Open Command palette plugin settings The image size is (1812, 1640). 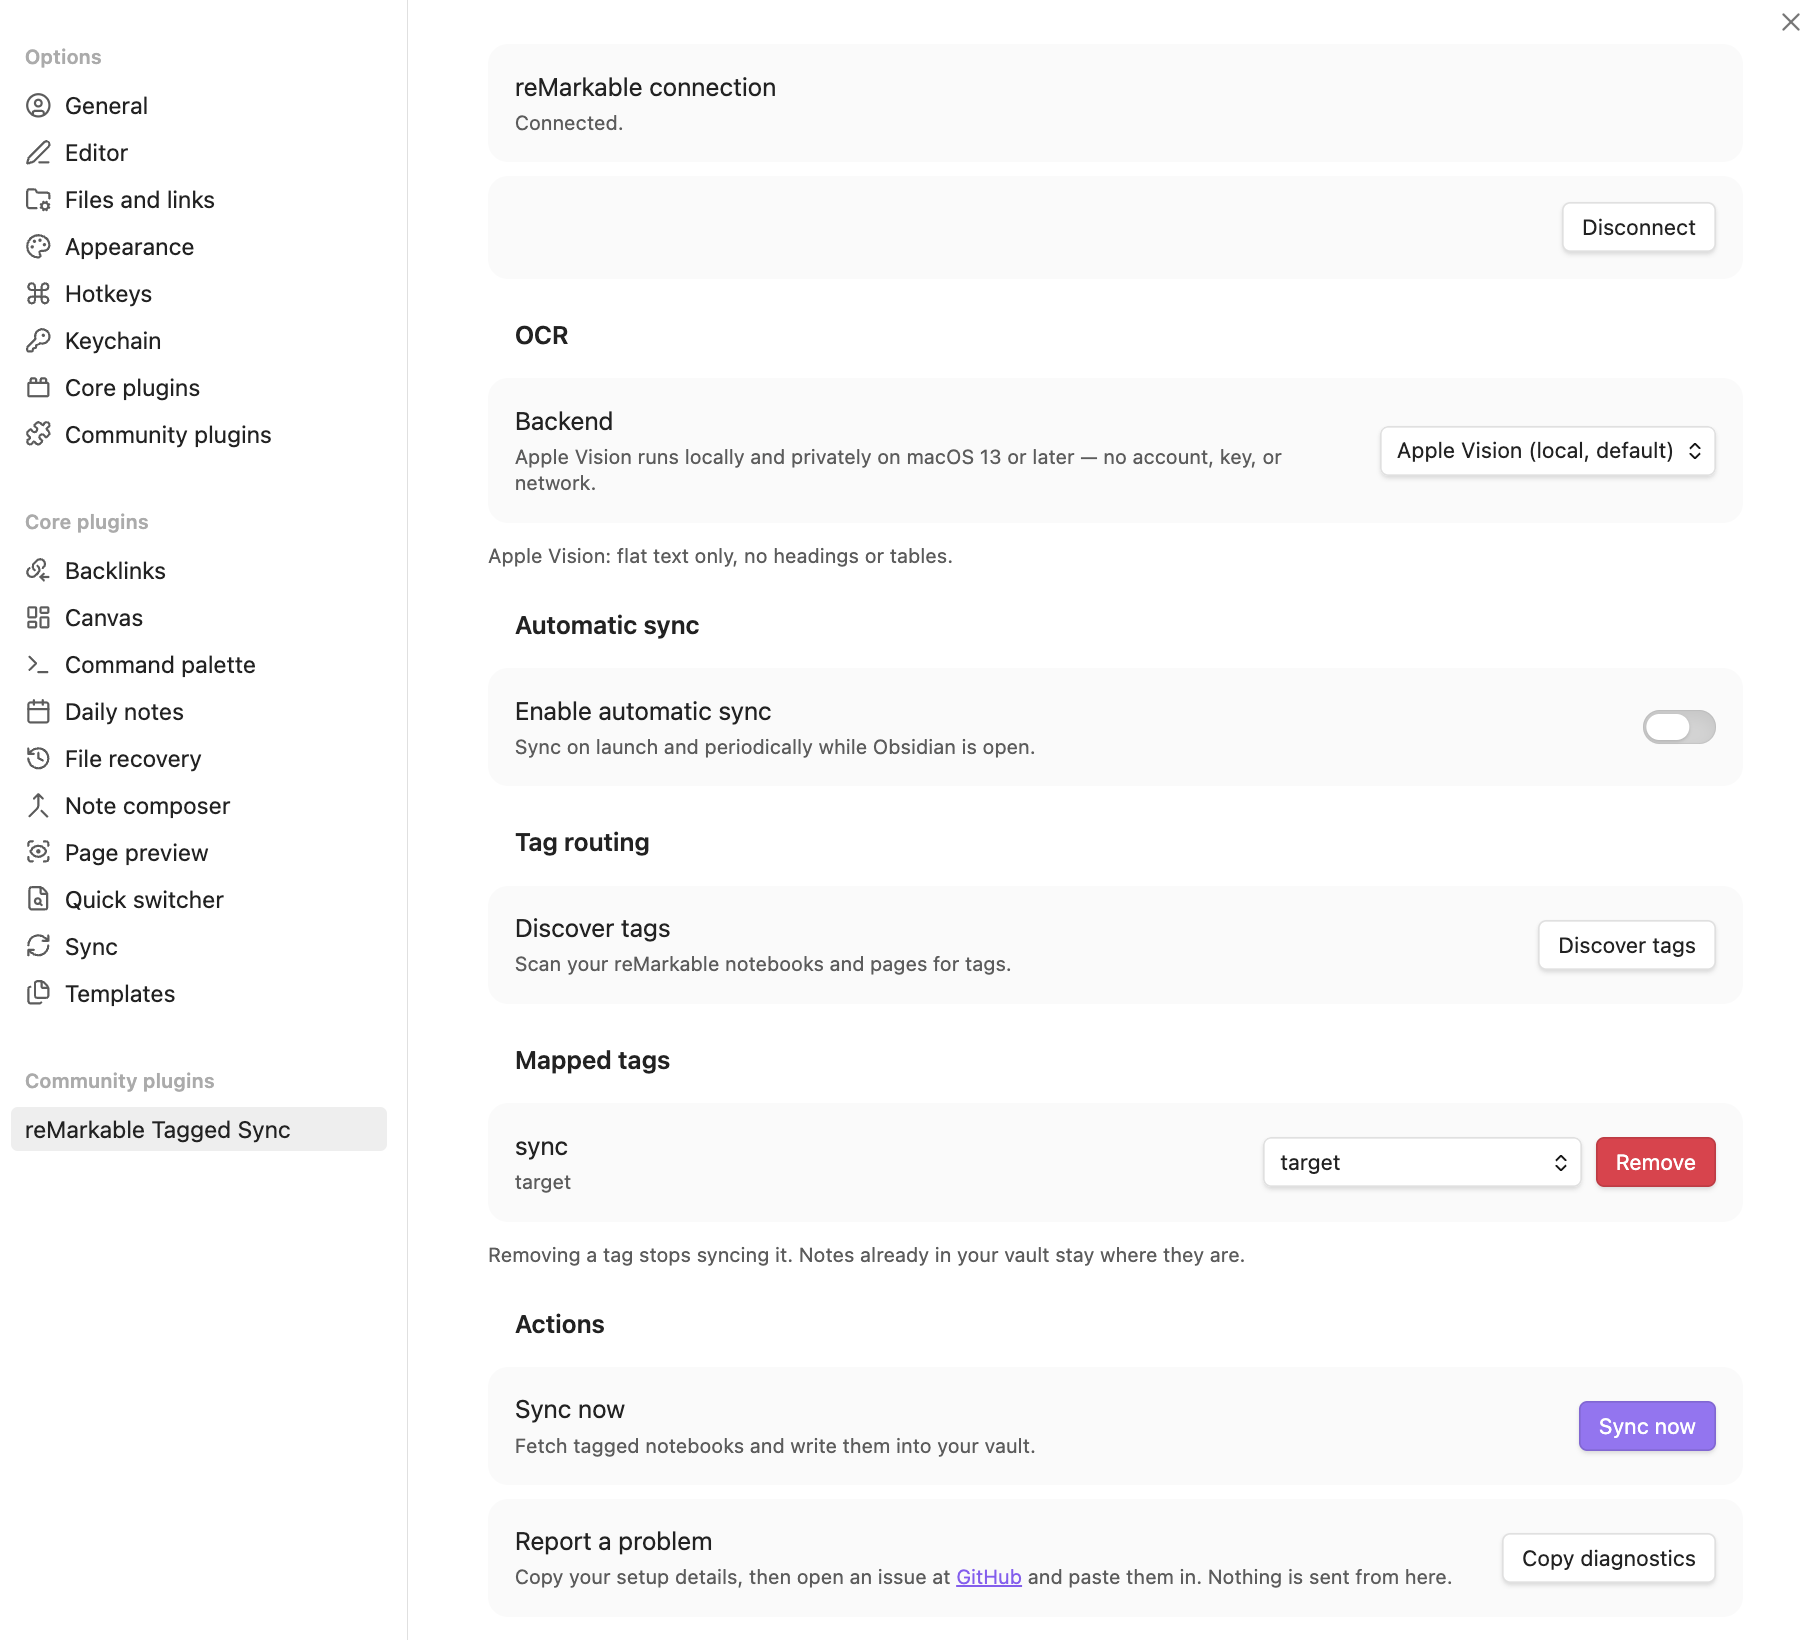199,665
